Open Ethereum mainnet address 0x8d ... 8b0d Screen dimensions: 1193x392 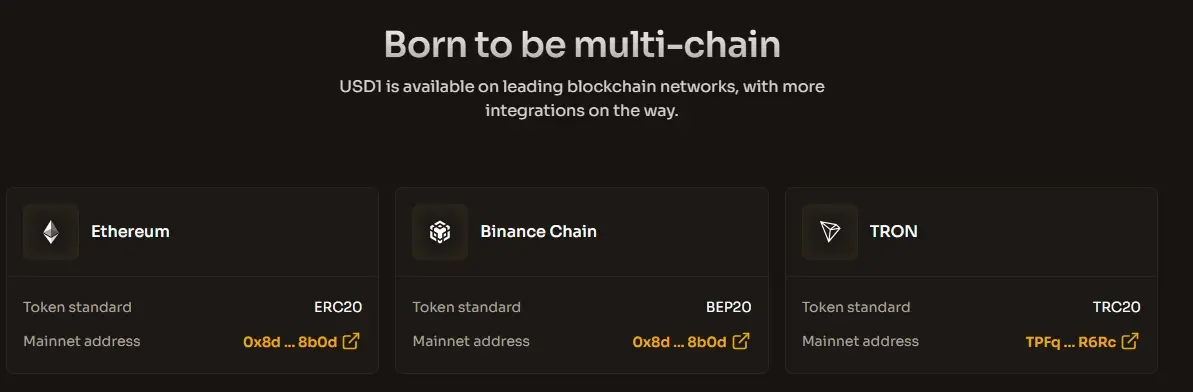click(x=290, y=342)
